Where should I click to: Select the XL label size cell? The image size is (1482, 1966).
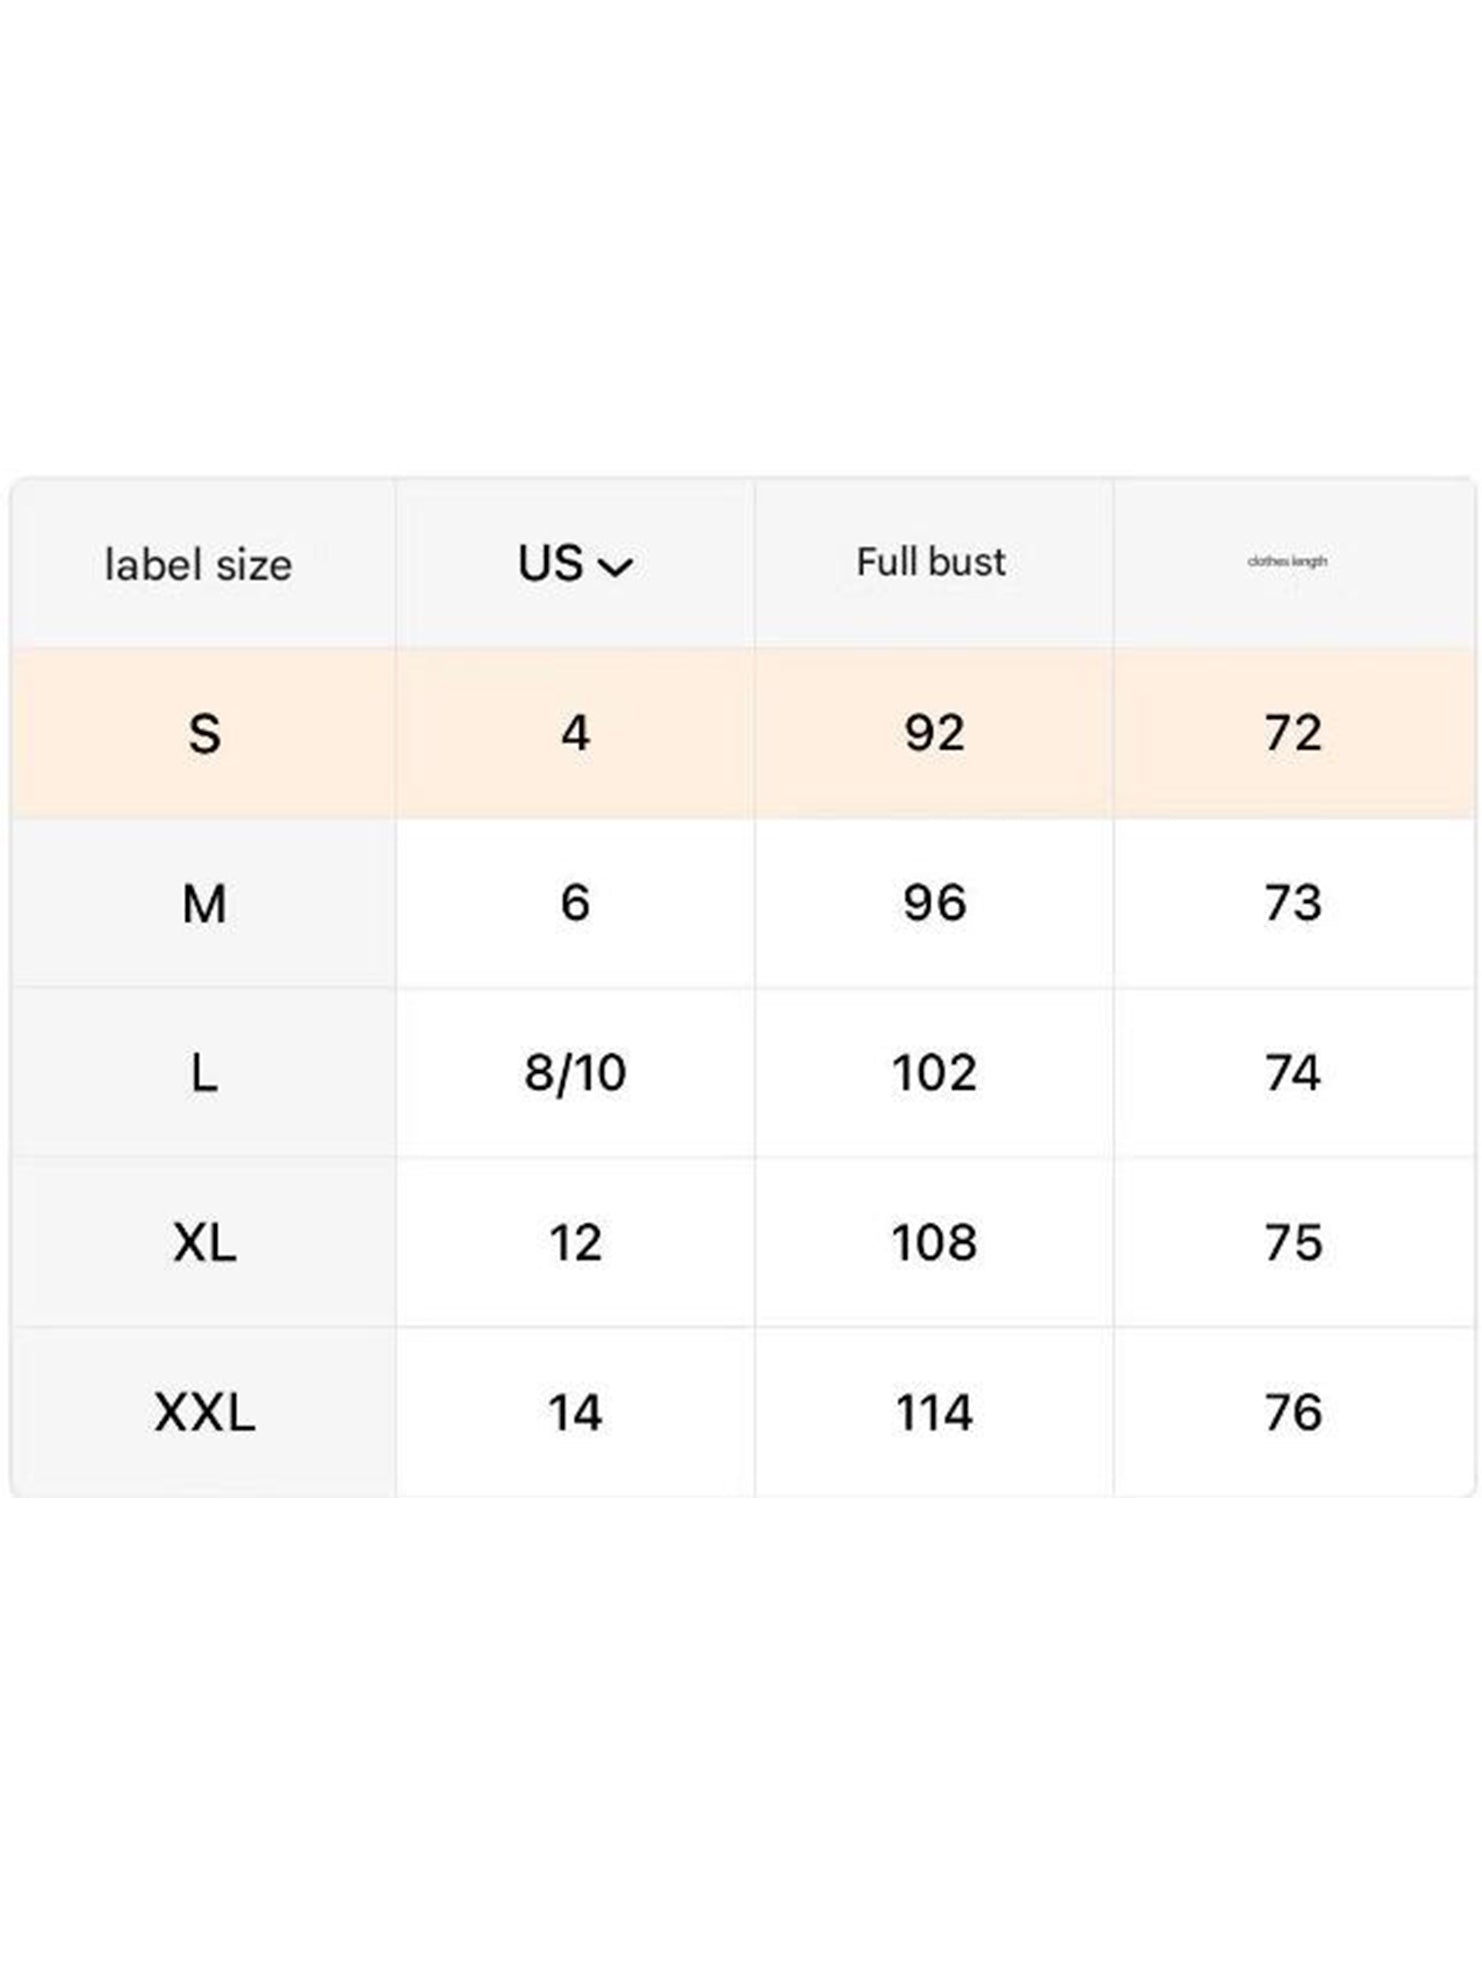204,1243
